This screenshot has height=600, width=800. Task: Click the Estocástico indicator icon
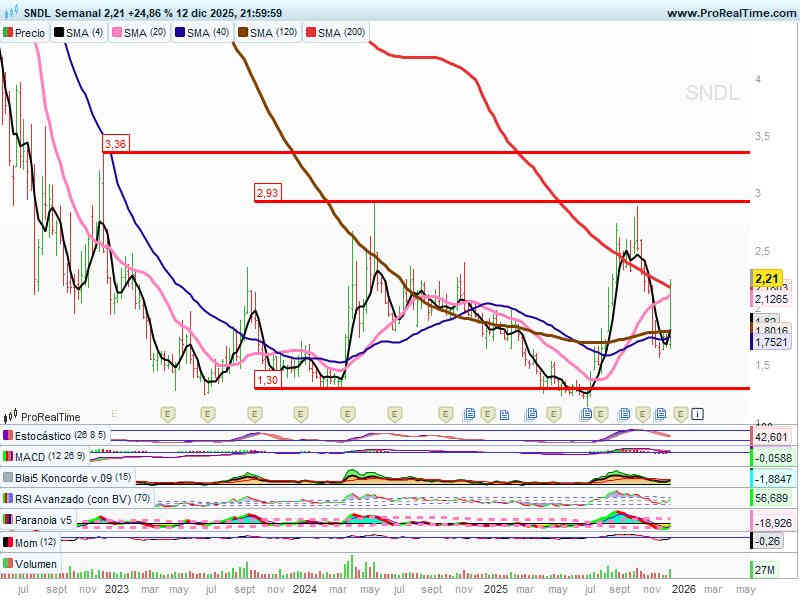8,436
